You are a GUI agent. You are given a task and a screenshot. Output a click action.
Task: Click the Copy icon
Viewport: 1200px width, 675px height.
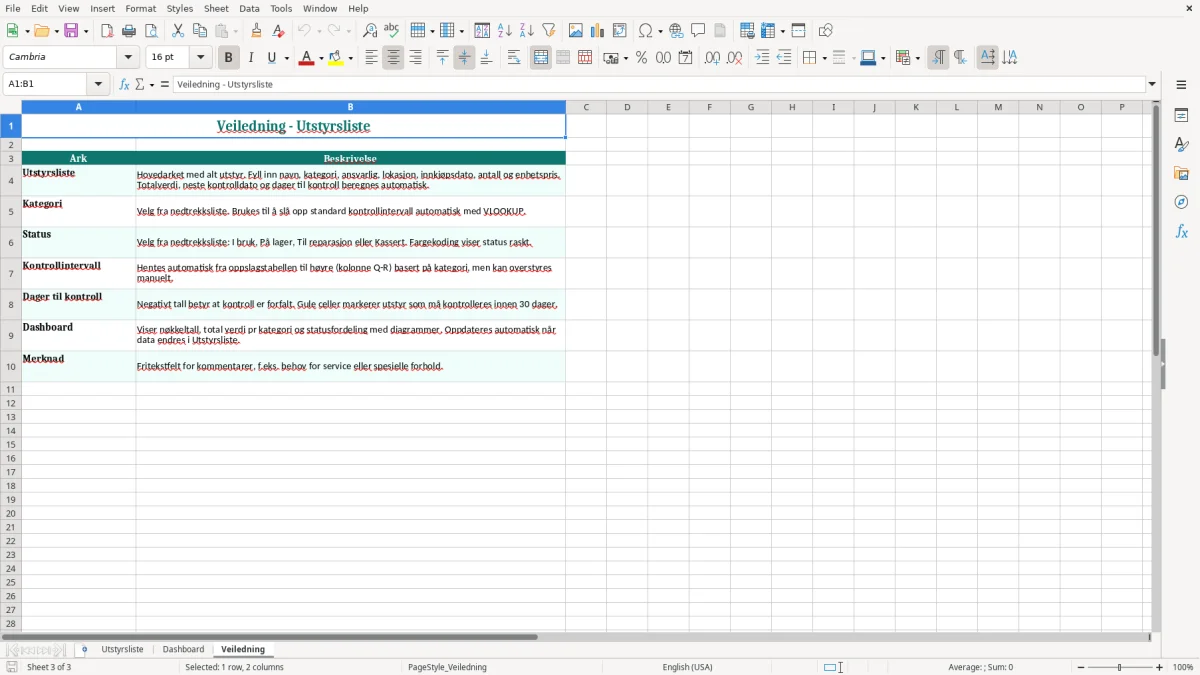click(x=200, y=31)
